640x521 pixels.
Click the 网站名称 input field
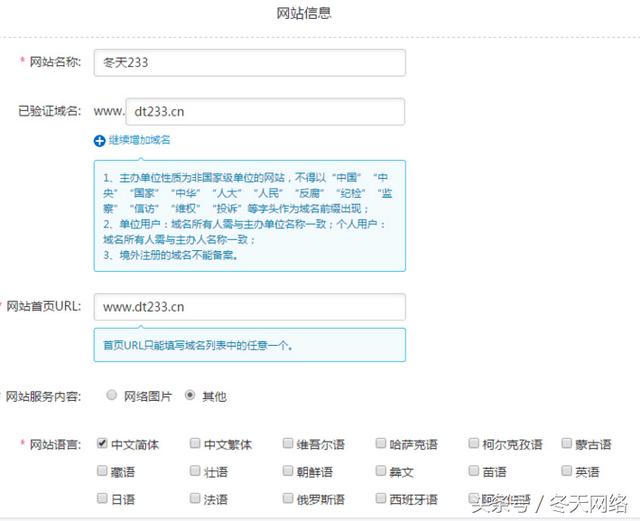point(249,62)
